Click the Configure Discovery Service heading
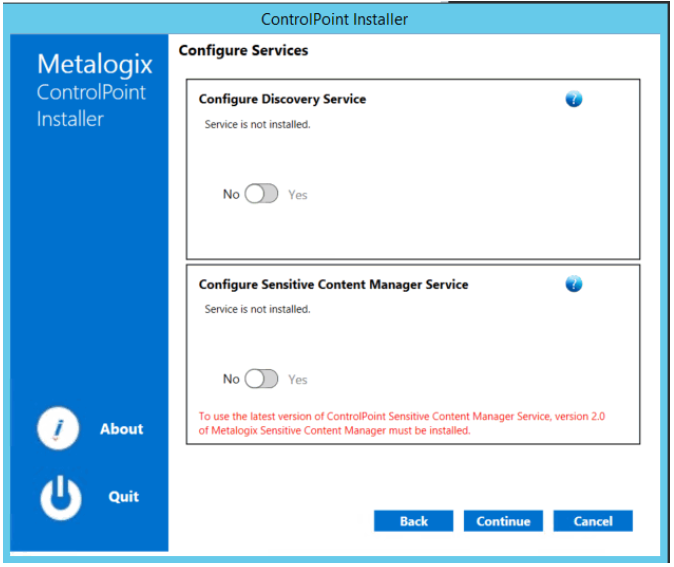This screenshot has height=567, width=674. (x=282, y=99)
